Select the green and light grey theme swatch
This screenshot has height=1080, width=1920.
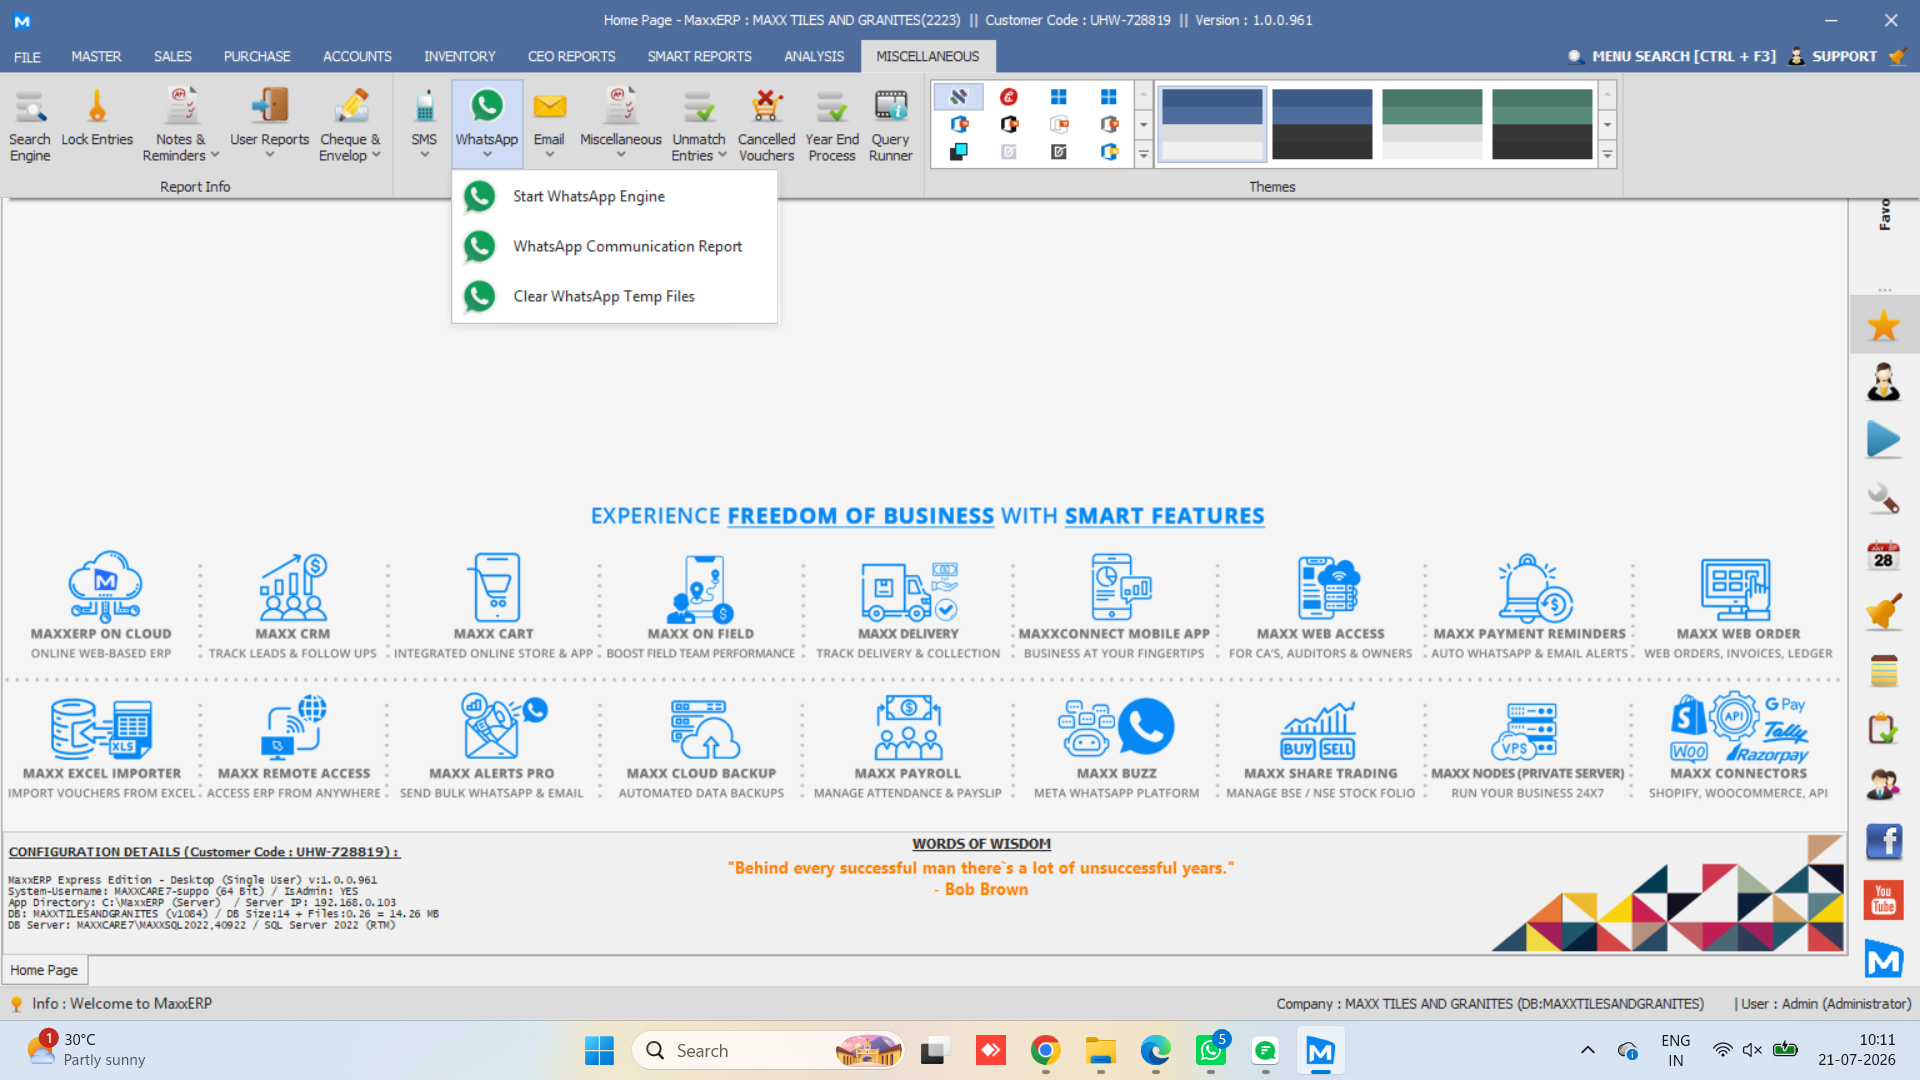pyautogui.click(x=1432, y=123)
